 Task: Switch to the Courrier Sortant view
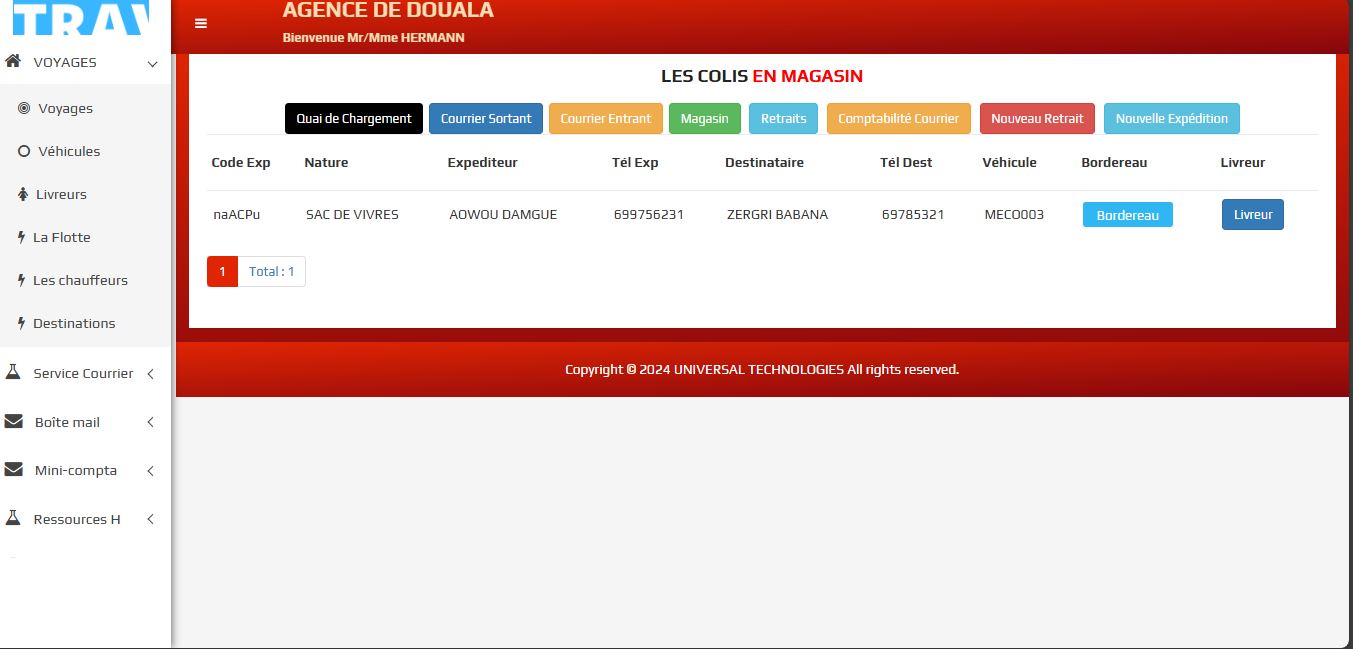pyautogui.click(x=486, y=118)
